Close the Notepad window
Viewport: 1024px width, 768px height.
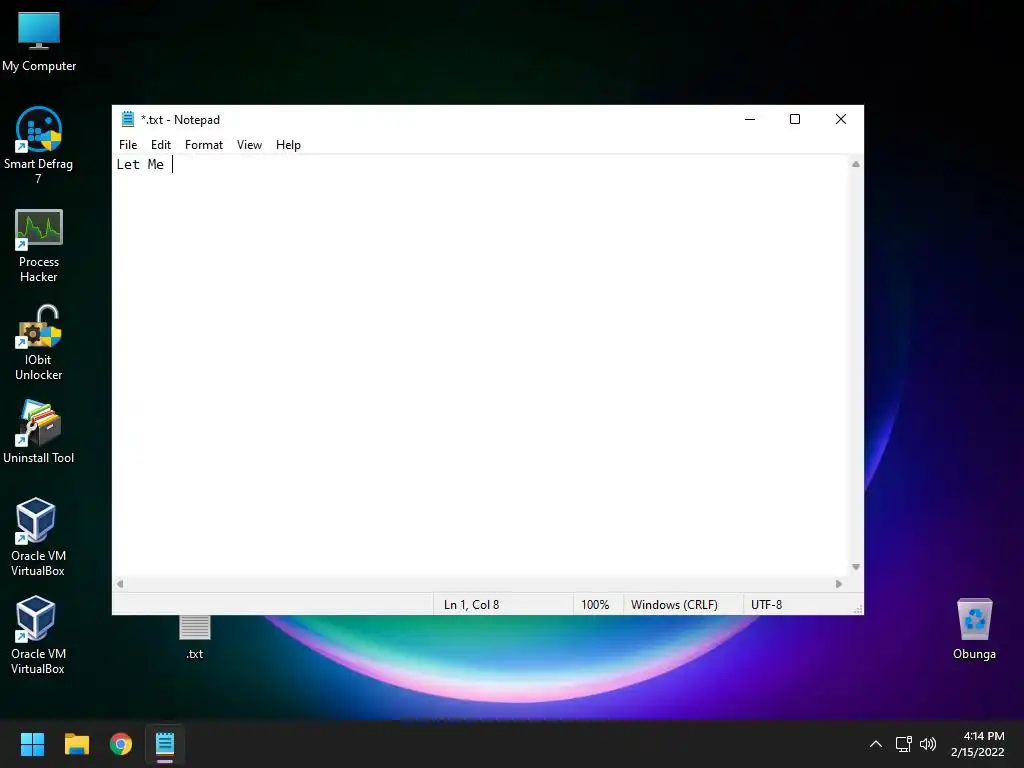pos(841,120)
